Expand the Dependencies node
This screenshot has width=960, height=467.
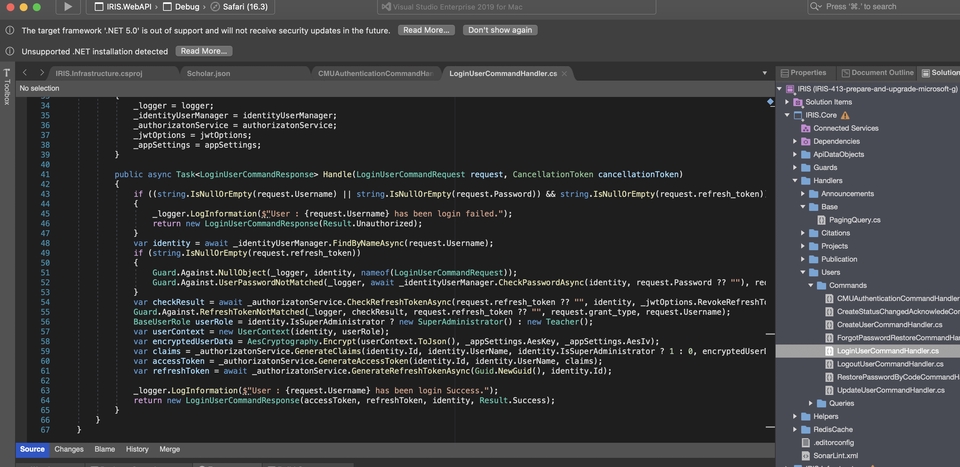pos(795,141)
